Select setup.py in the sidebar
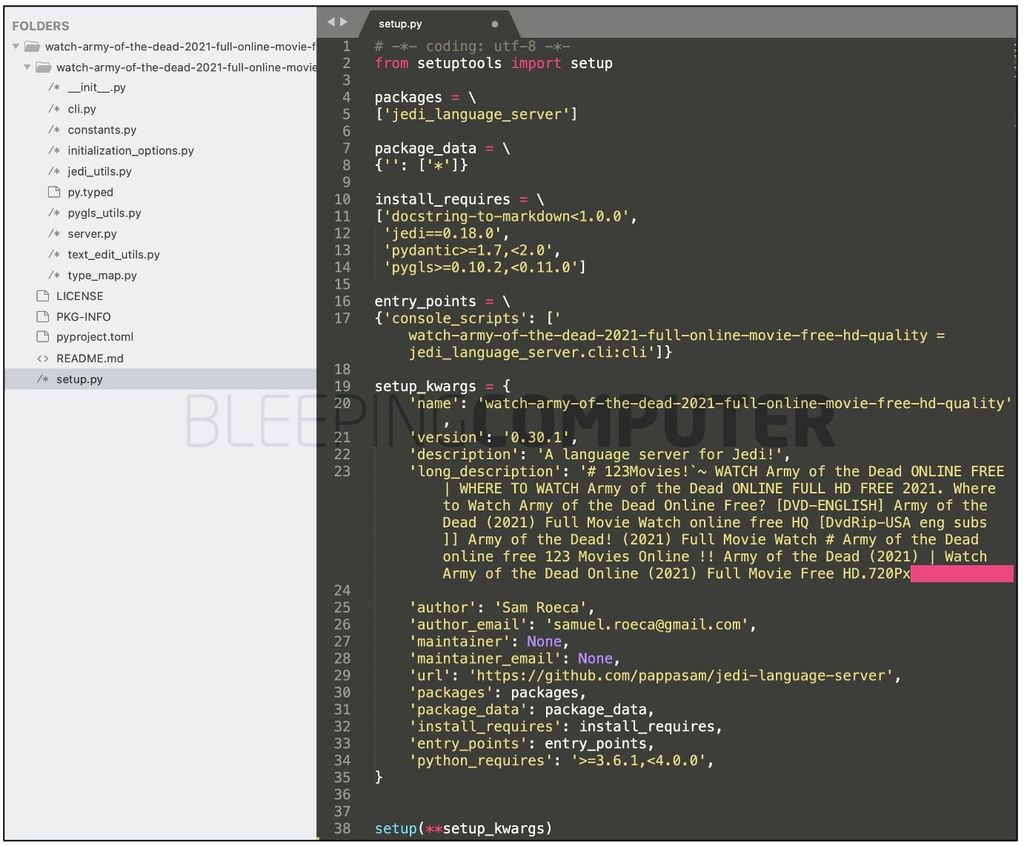The width and height of the screenshot is (1024, 846). click(x=79, y=379)
